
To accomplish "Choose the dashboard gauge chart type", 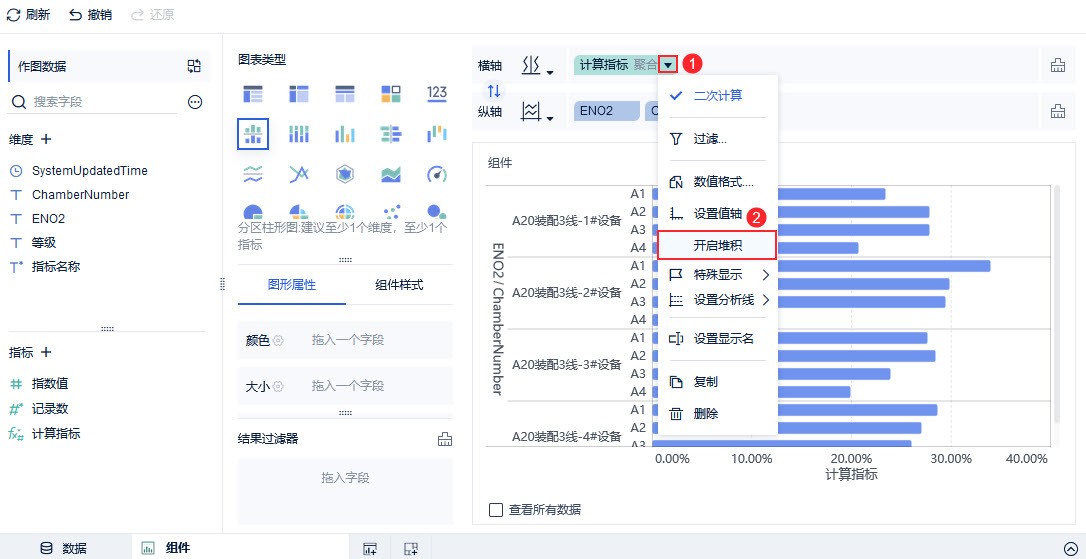I will [436, 175].
